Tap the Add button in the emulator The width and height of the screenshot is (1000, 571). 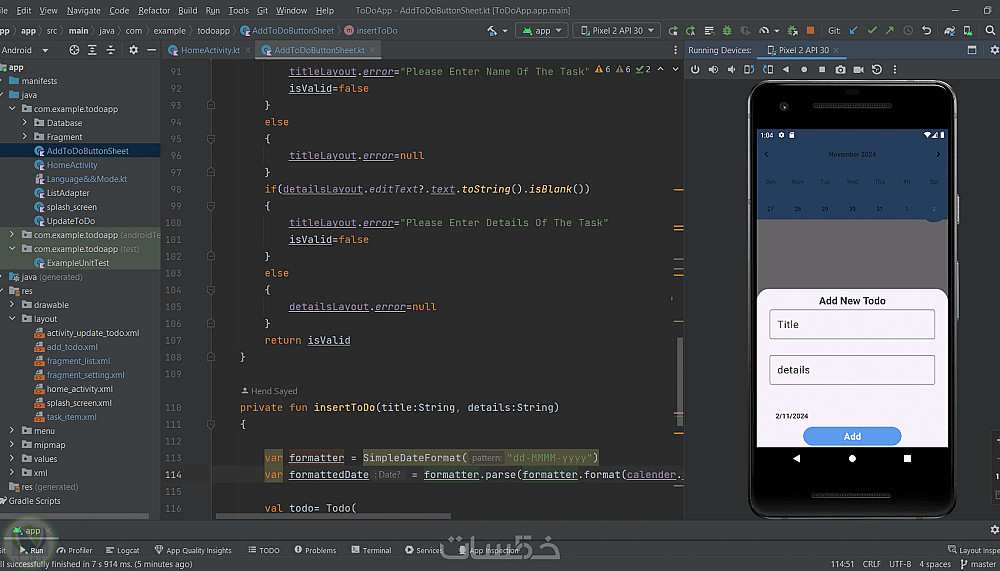click(x=852, y=436)
